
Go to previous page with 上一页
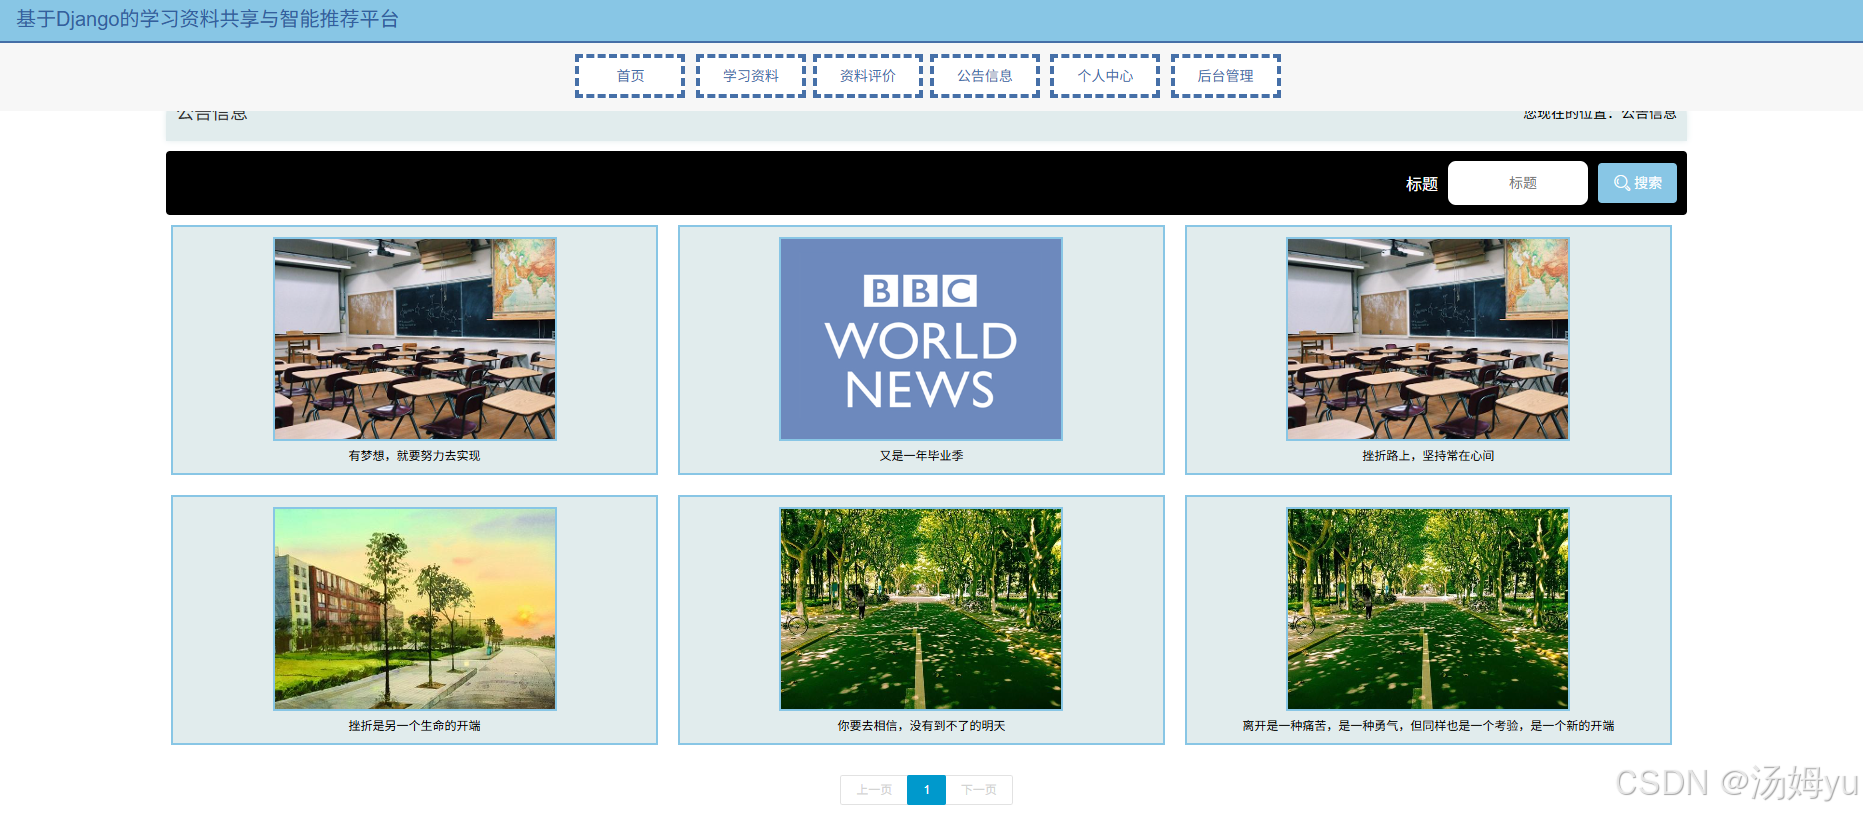pyautogui.click(x=874, y=790)
